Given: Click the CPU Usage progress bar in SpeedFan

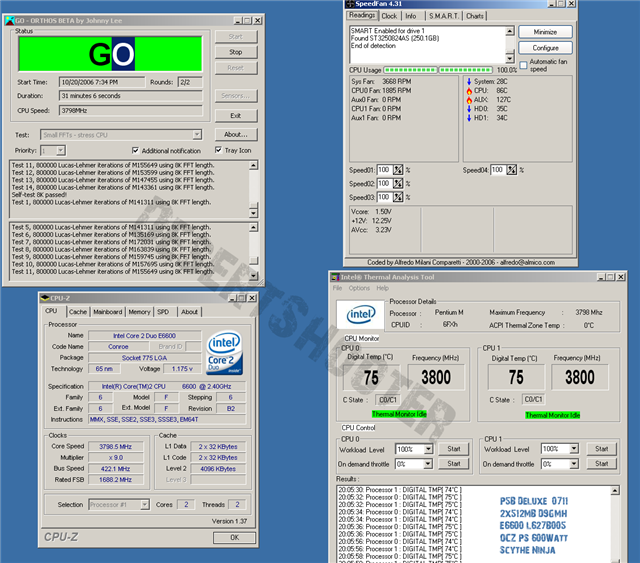Looking at the screenshot, I should (x=438, y=70).
